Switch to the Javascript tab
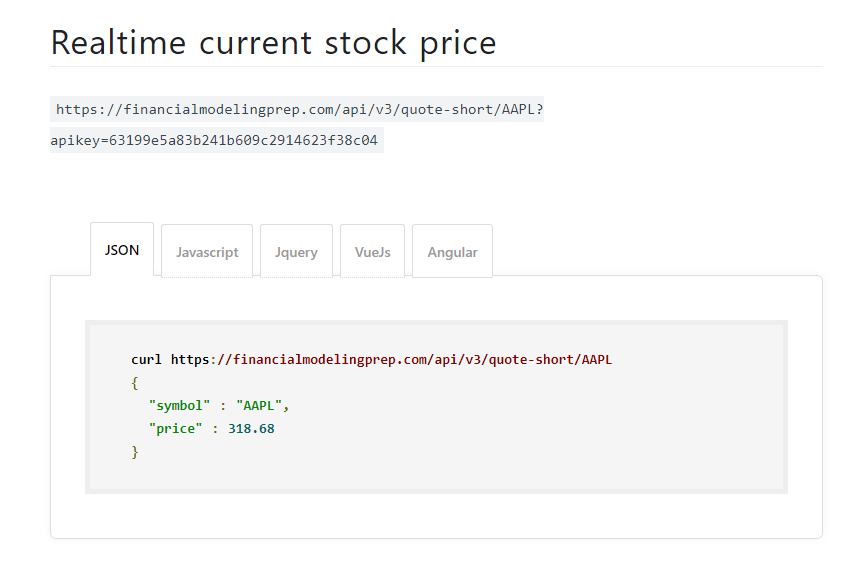This screenshot has height=581, width=861. coord(207,252)
